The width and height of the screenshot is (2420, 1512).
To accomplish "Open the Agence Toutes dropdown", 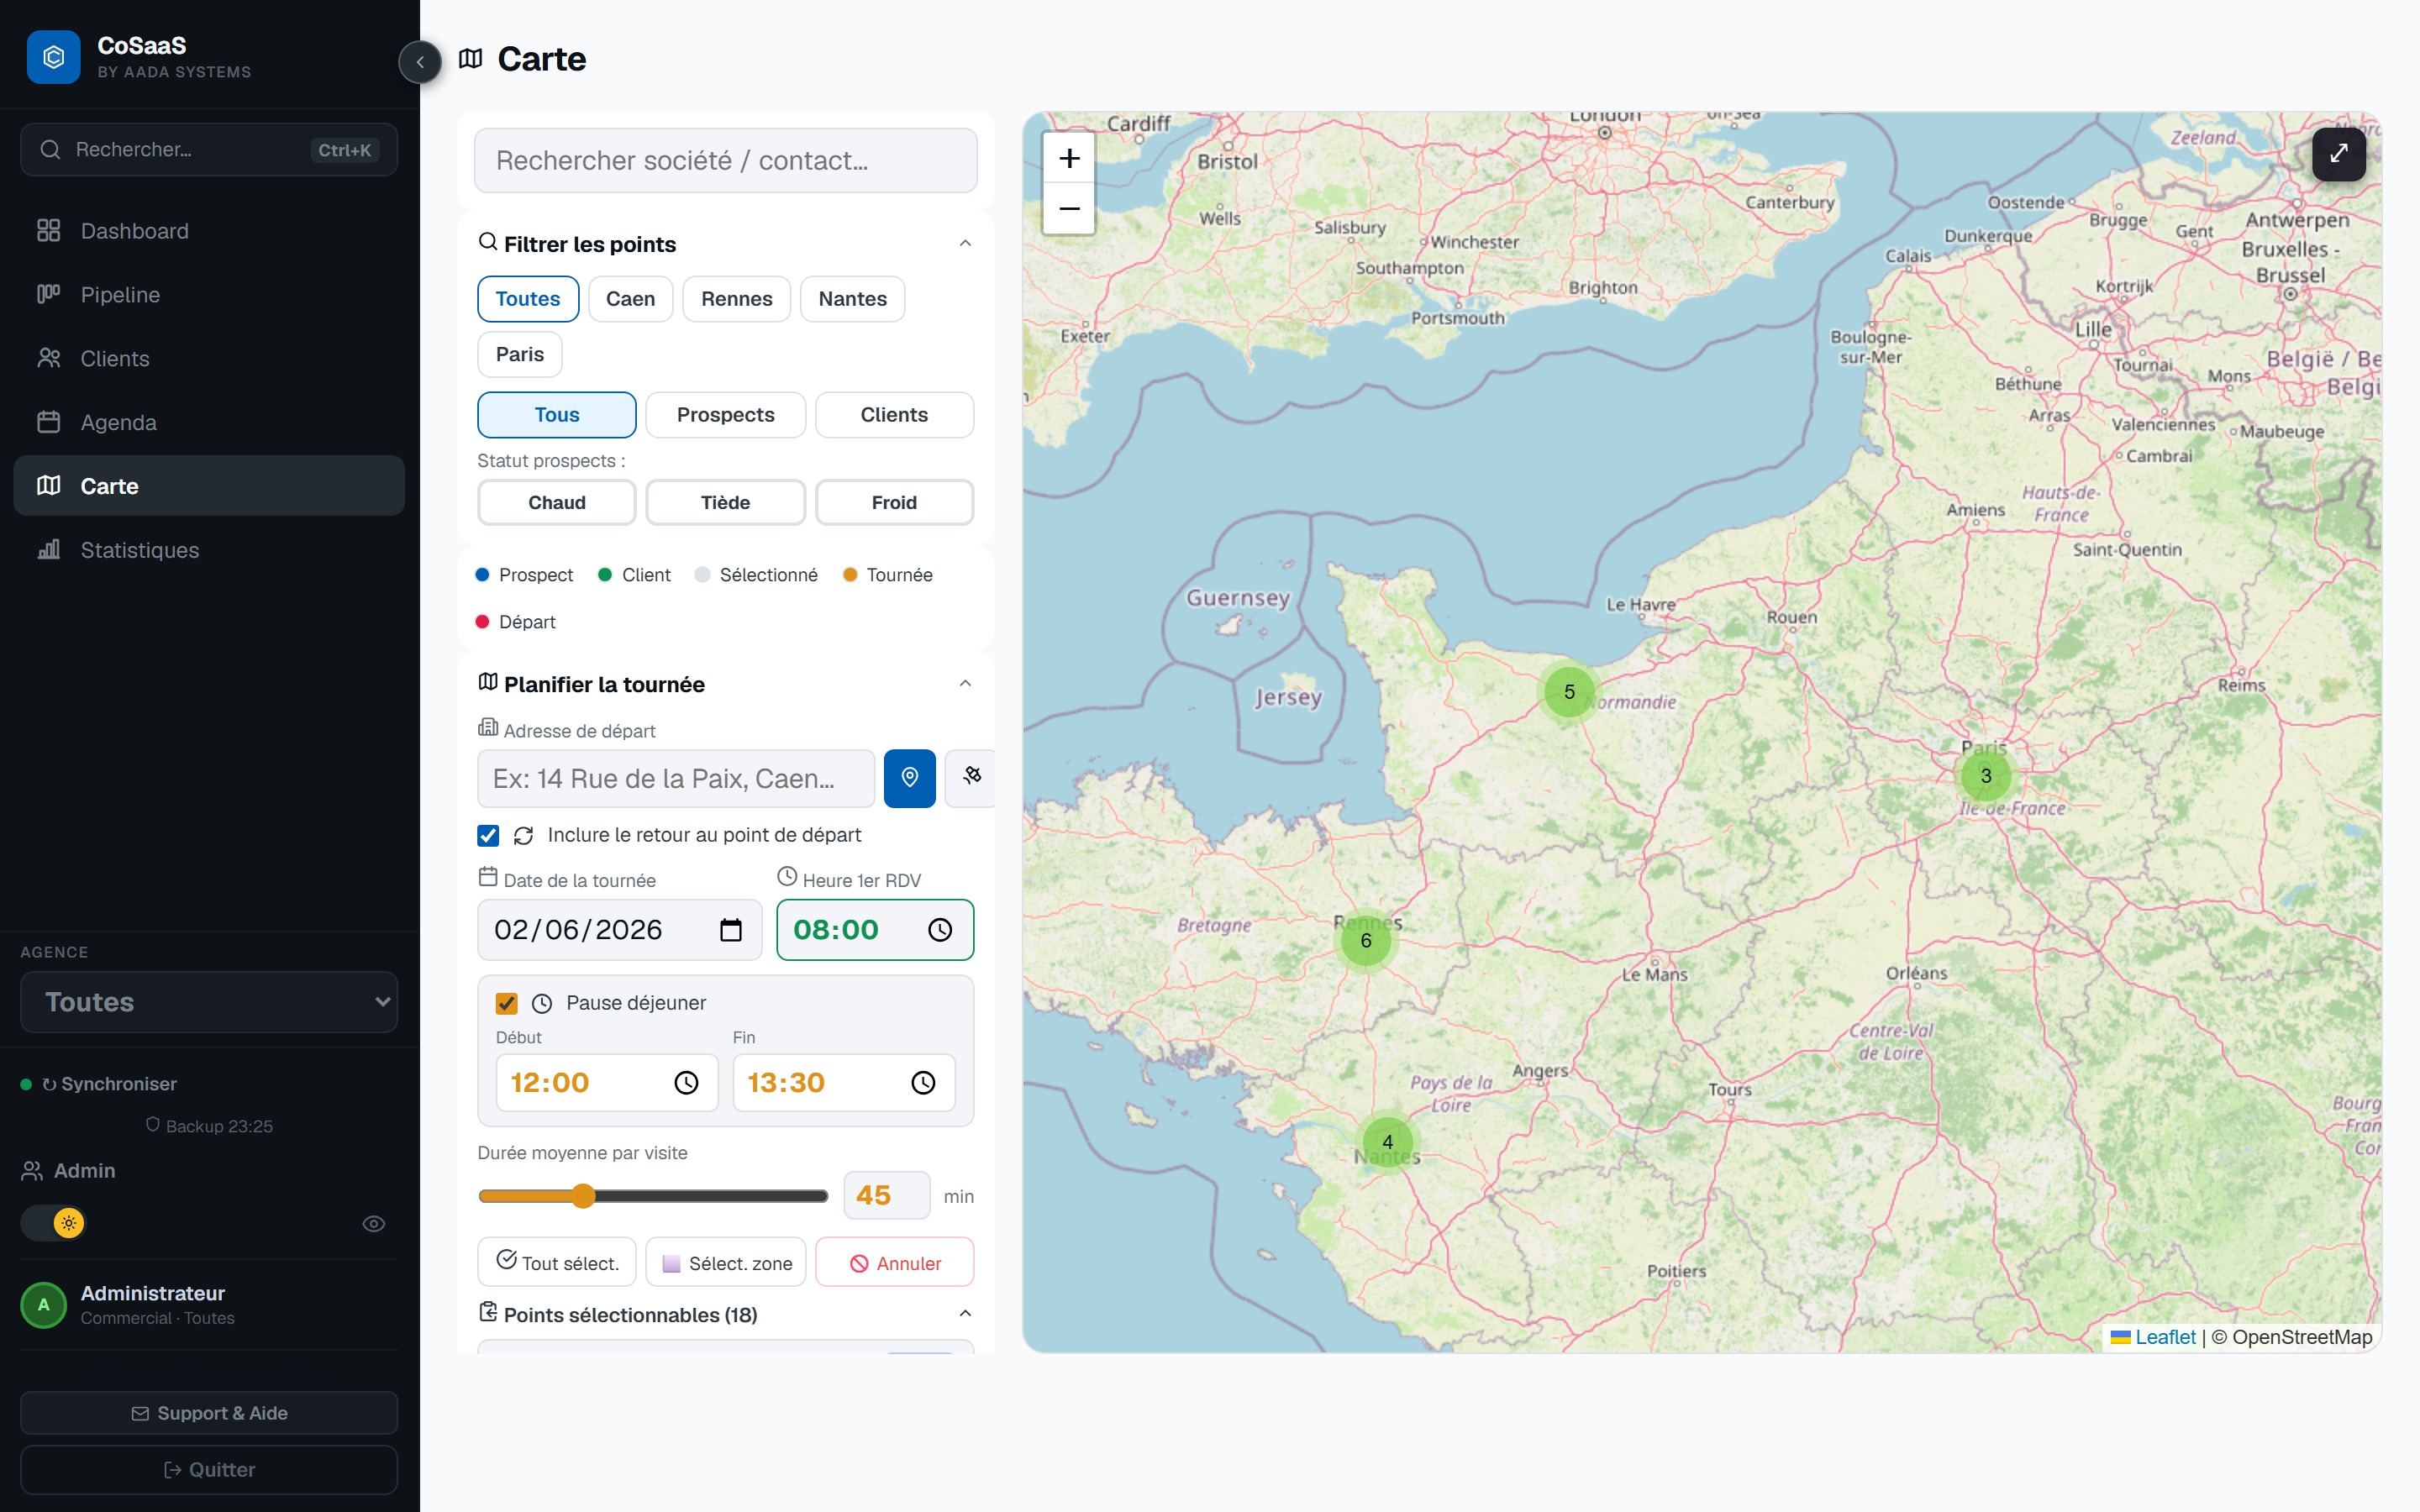I will [x=209, y=1002].
